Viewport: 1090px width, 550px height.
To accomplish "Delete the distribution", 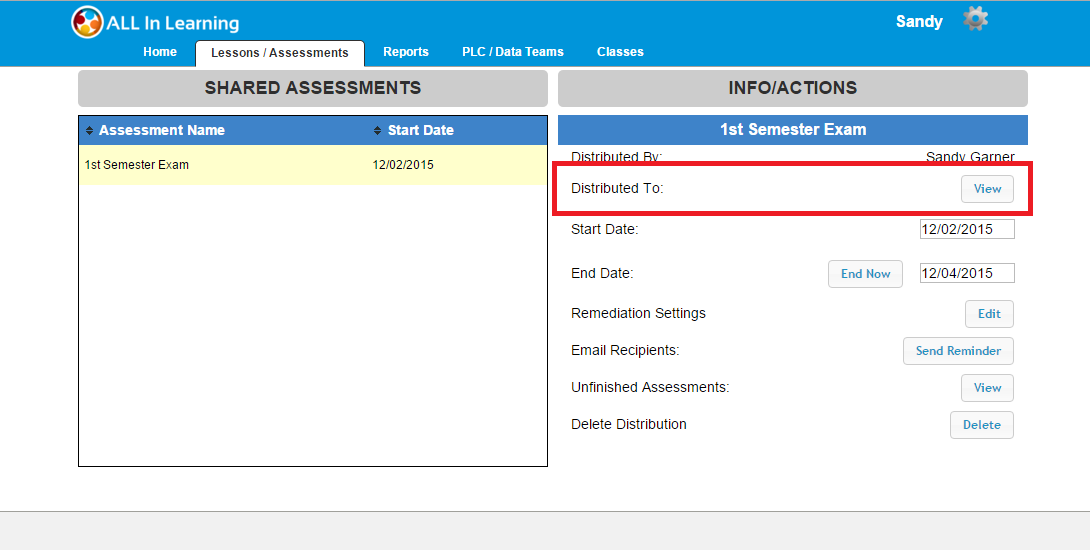I will pos(981,425).
